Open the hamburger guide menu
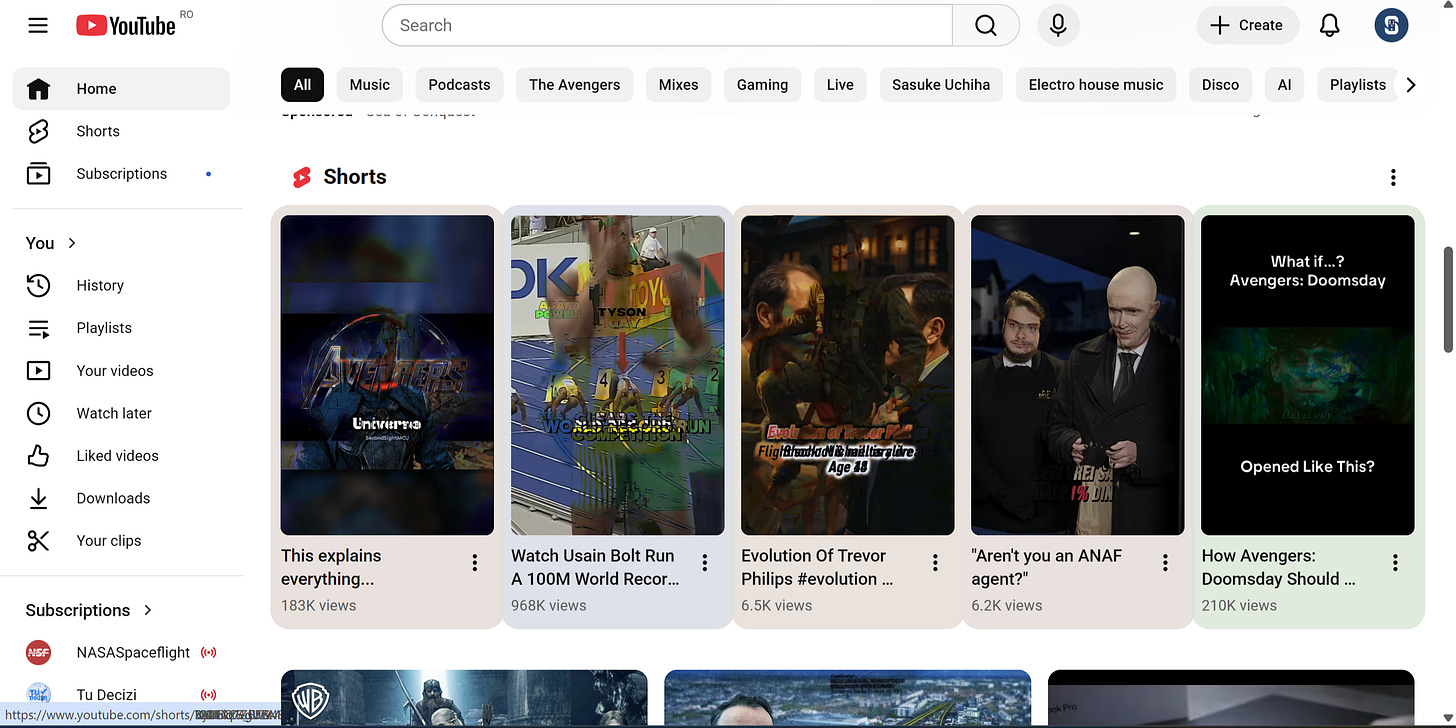The width and height of the screenshot is (1456, 728). [38, 26]
